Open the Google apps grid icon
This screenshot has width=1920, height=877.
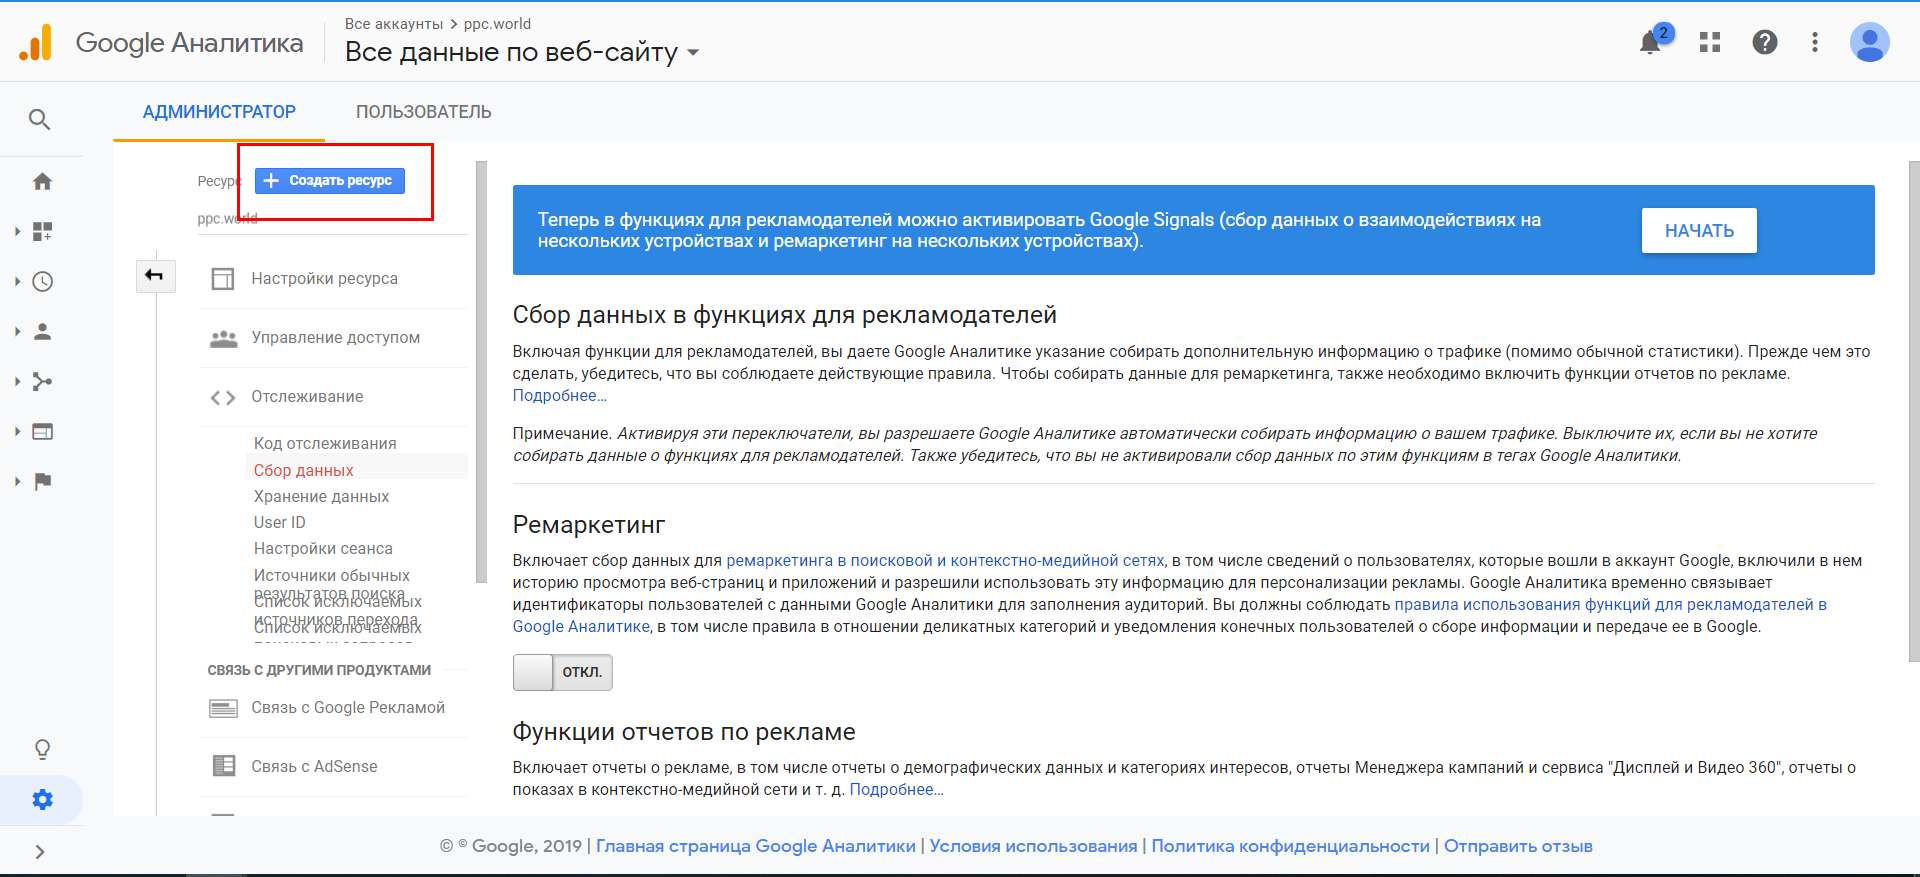coord(1710,42)
